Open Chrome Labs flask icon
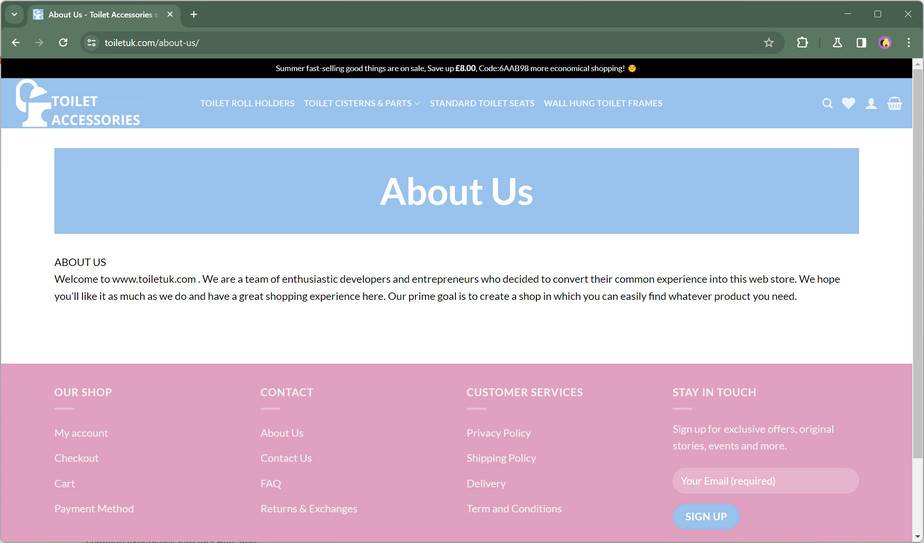The width and height of the screenshot is (924, 543). click(x=837, y=42)
